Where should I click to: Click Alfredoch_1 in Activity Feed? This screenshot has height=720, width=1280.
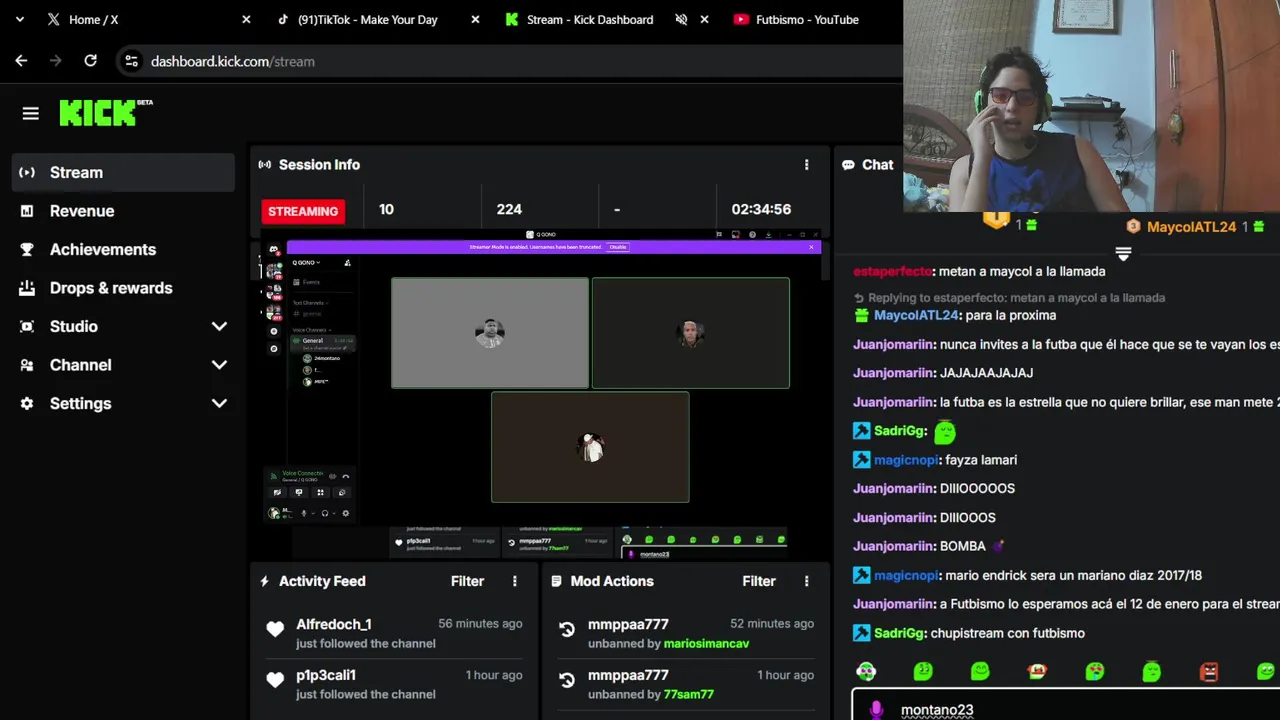334,624
